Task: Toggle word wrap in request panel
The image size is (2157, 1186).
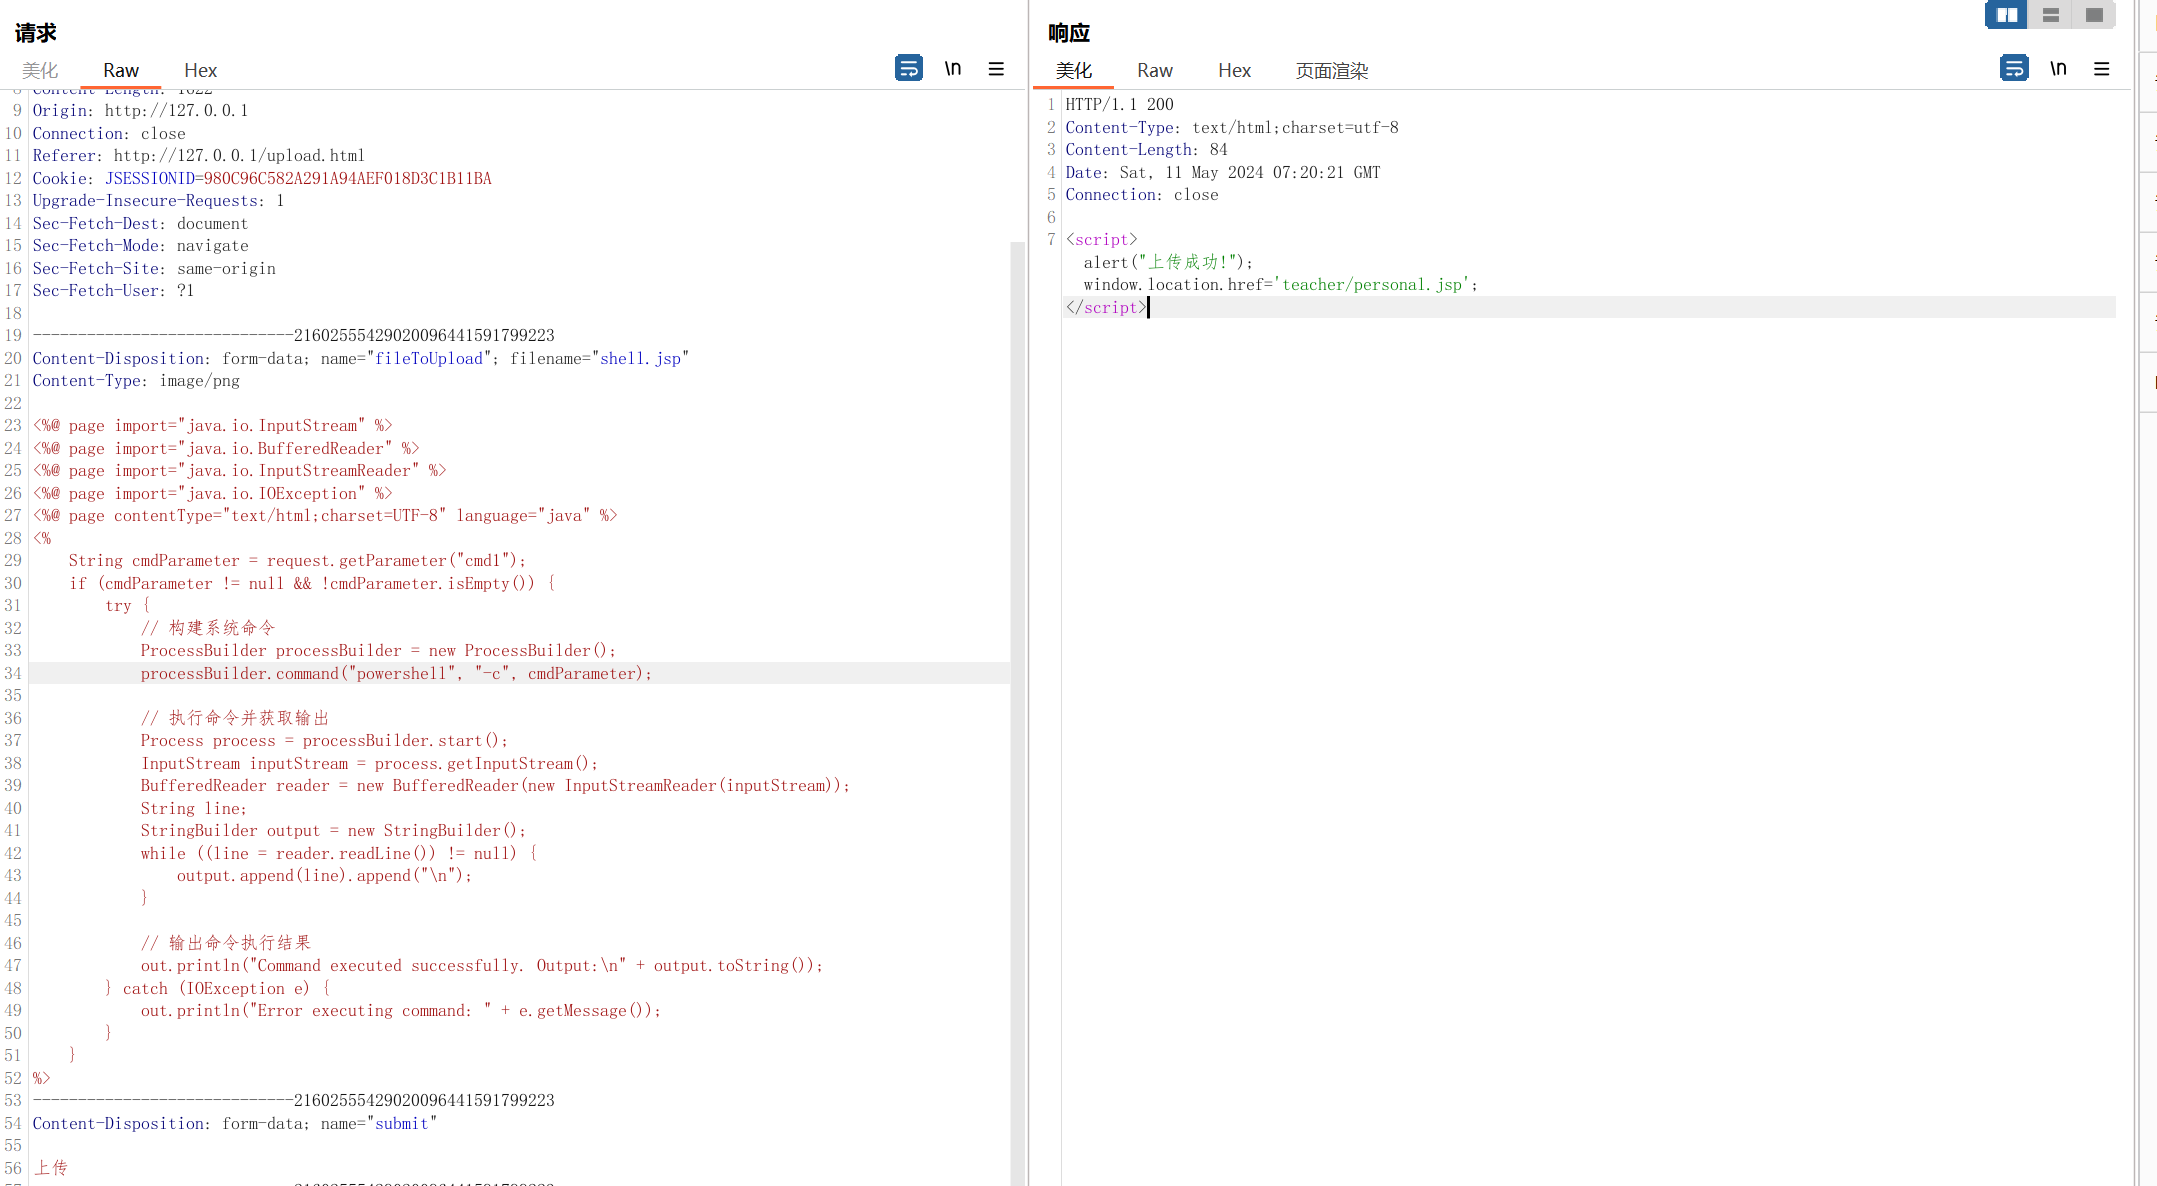Action: pyautogui.click(x=909, y=68)
